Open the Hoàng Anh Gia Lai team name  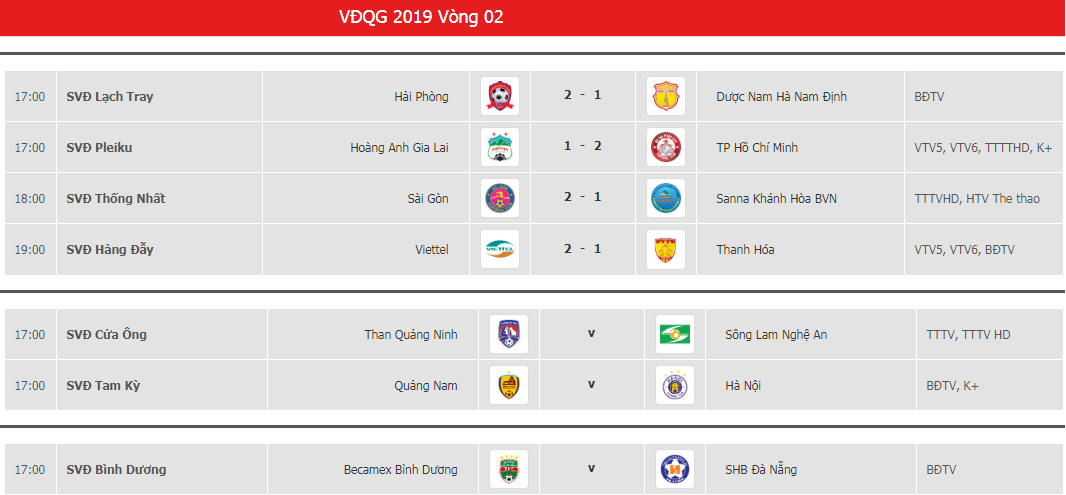(399, 148)
